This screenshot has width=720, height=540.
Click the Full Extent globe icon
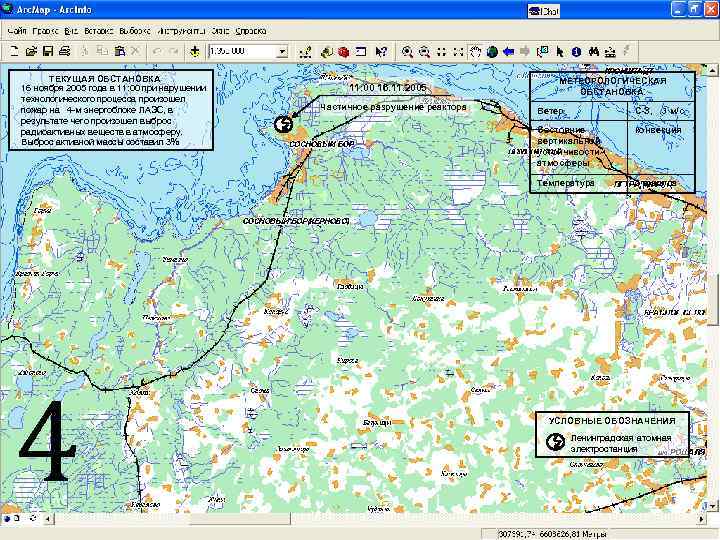pyautogui.click(x=492, y=52)
